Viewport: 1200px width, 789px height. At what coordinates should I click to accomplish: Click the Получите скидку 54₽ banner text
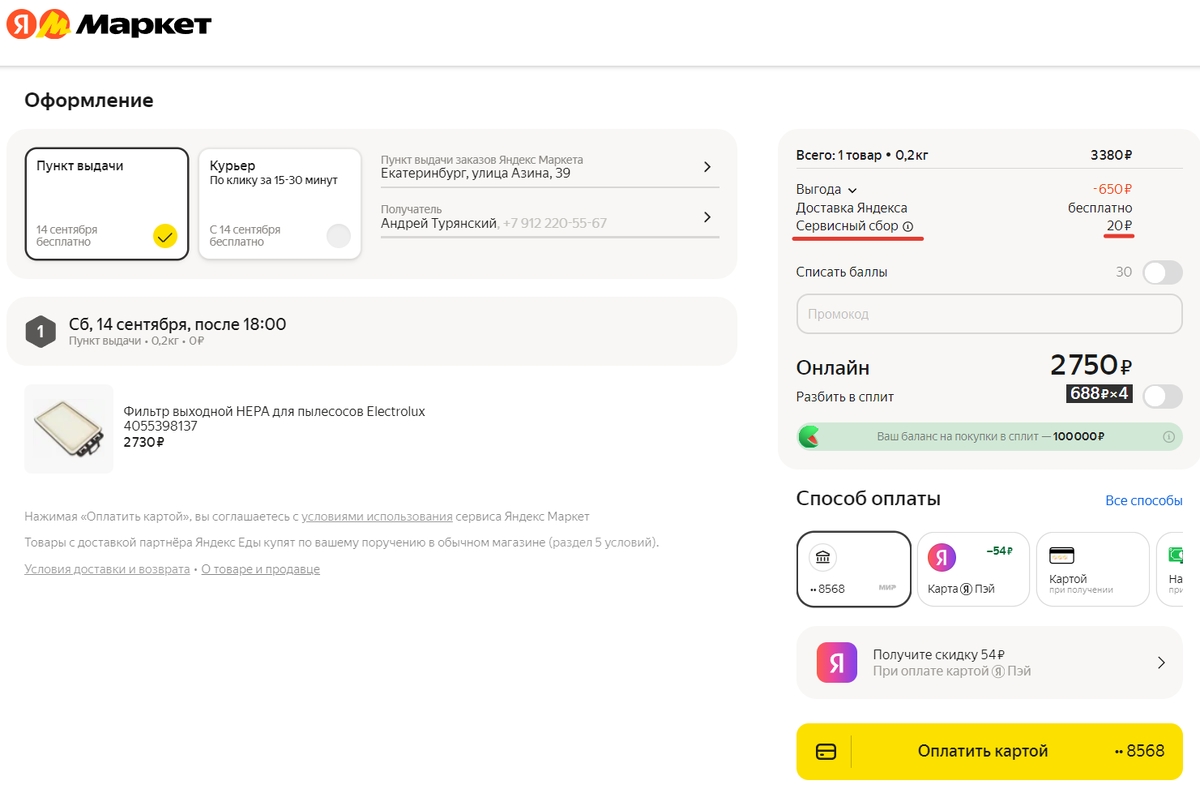[939, 654]
